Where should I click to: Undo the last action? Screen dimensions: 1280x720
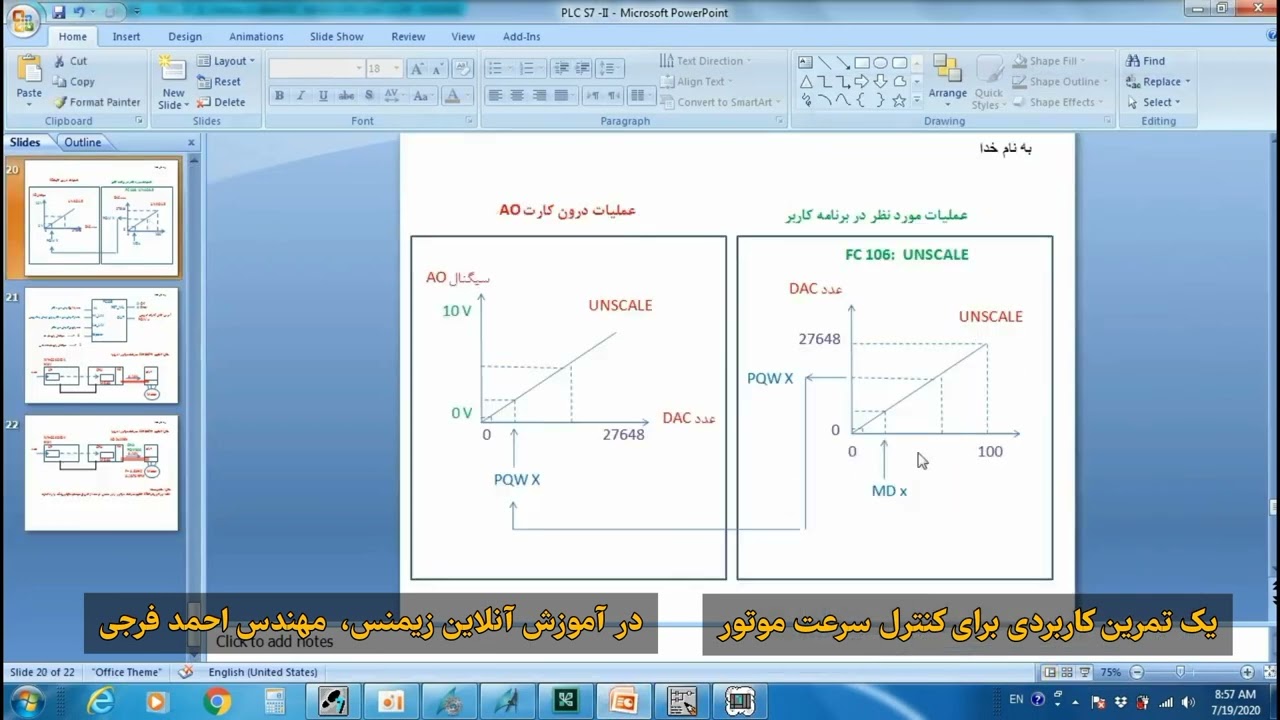click(x=80, y=12)
